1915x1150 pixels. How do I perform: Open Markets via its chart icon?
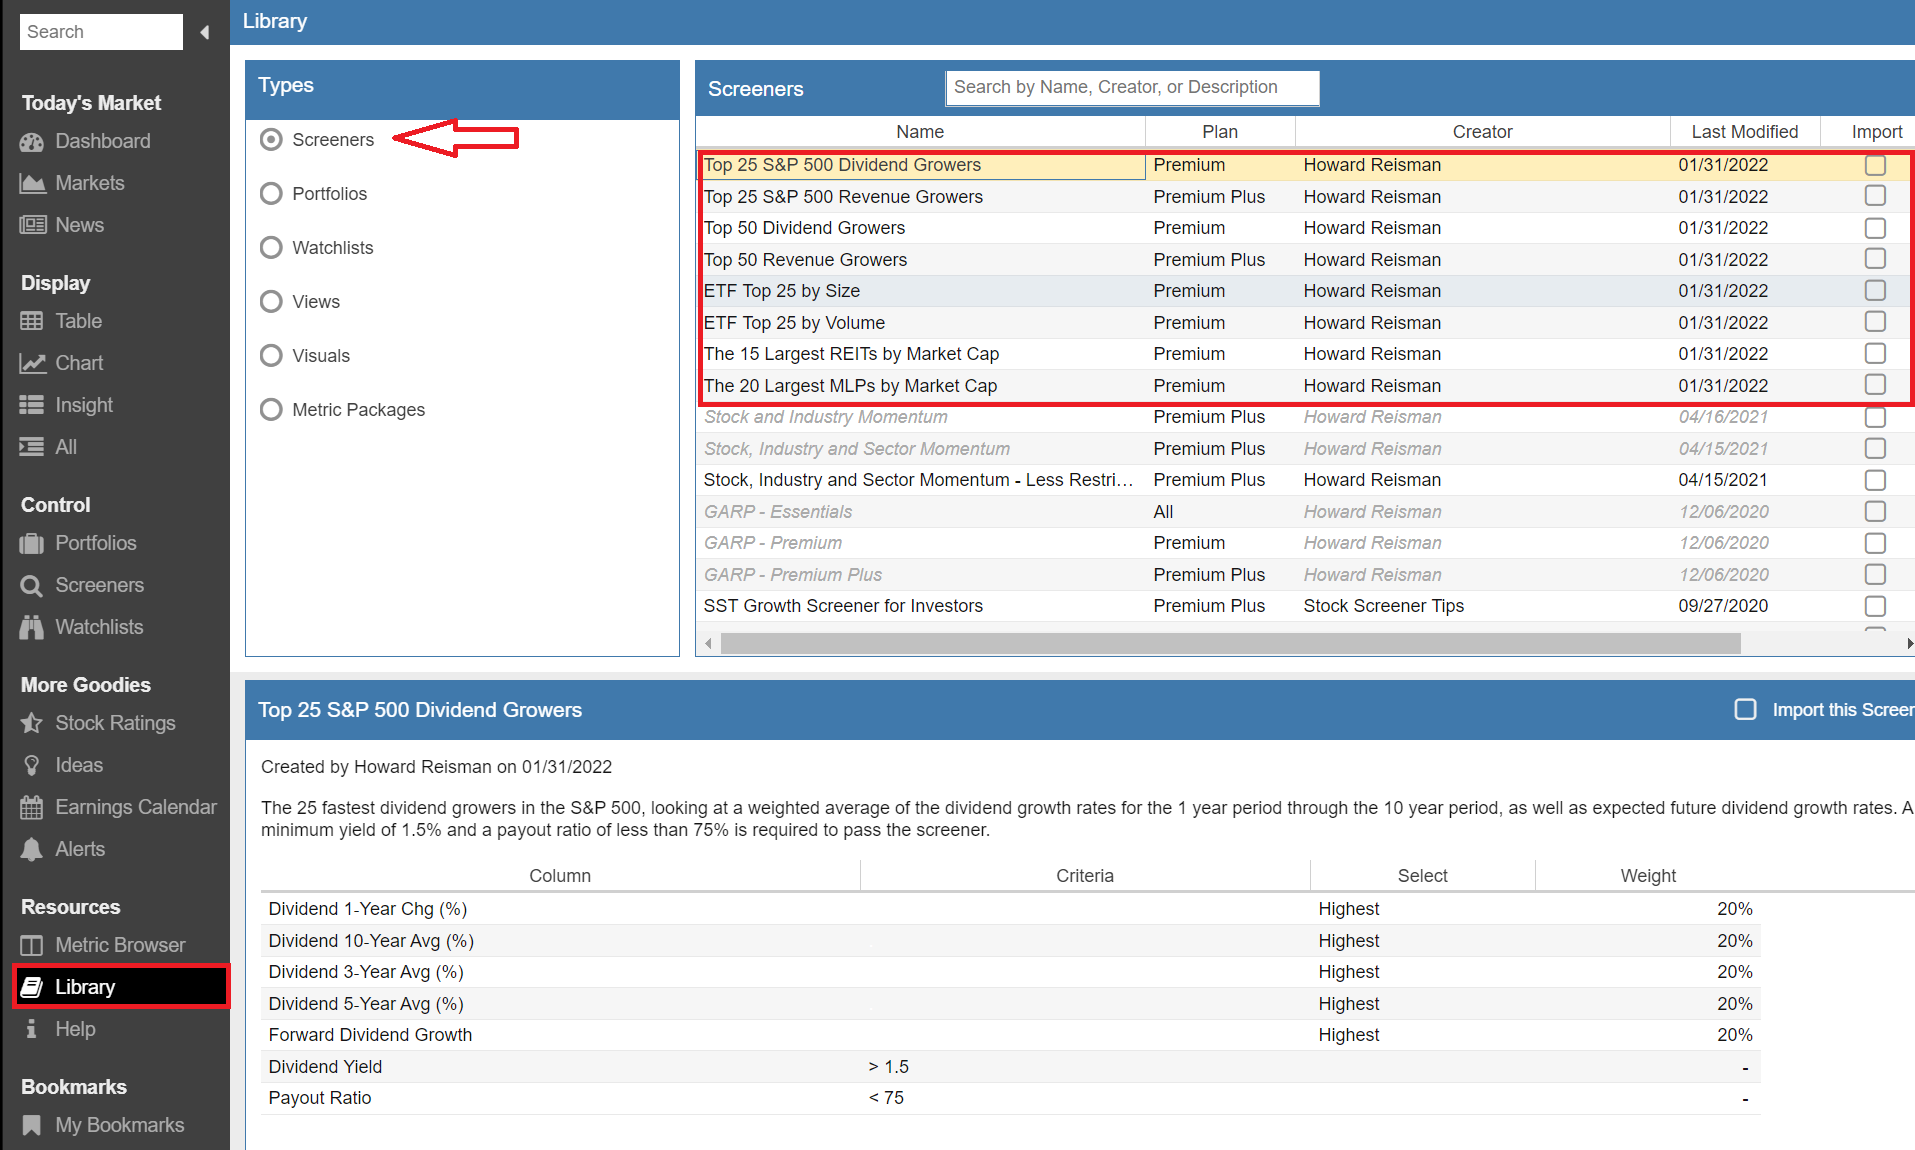click(32, 184)
